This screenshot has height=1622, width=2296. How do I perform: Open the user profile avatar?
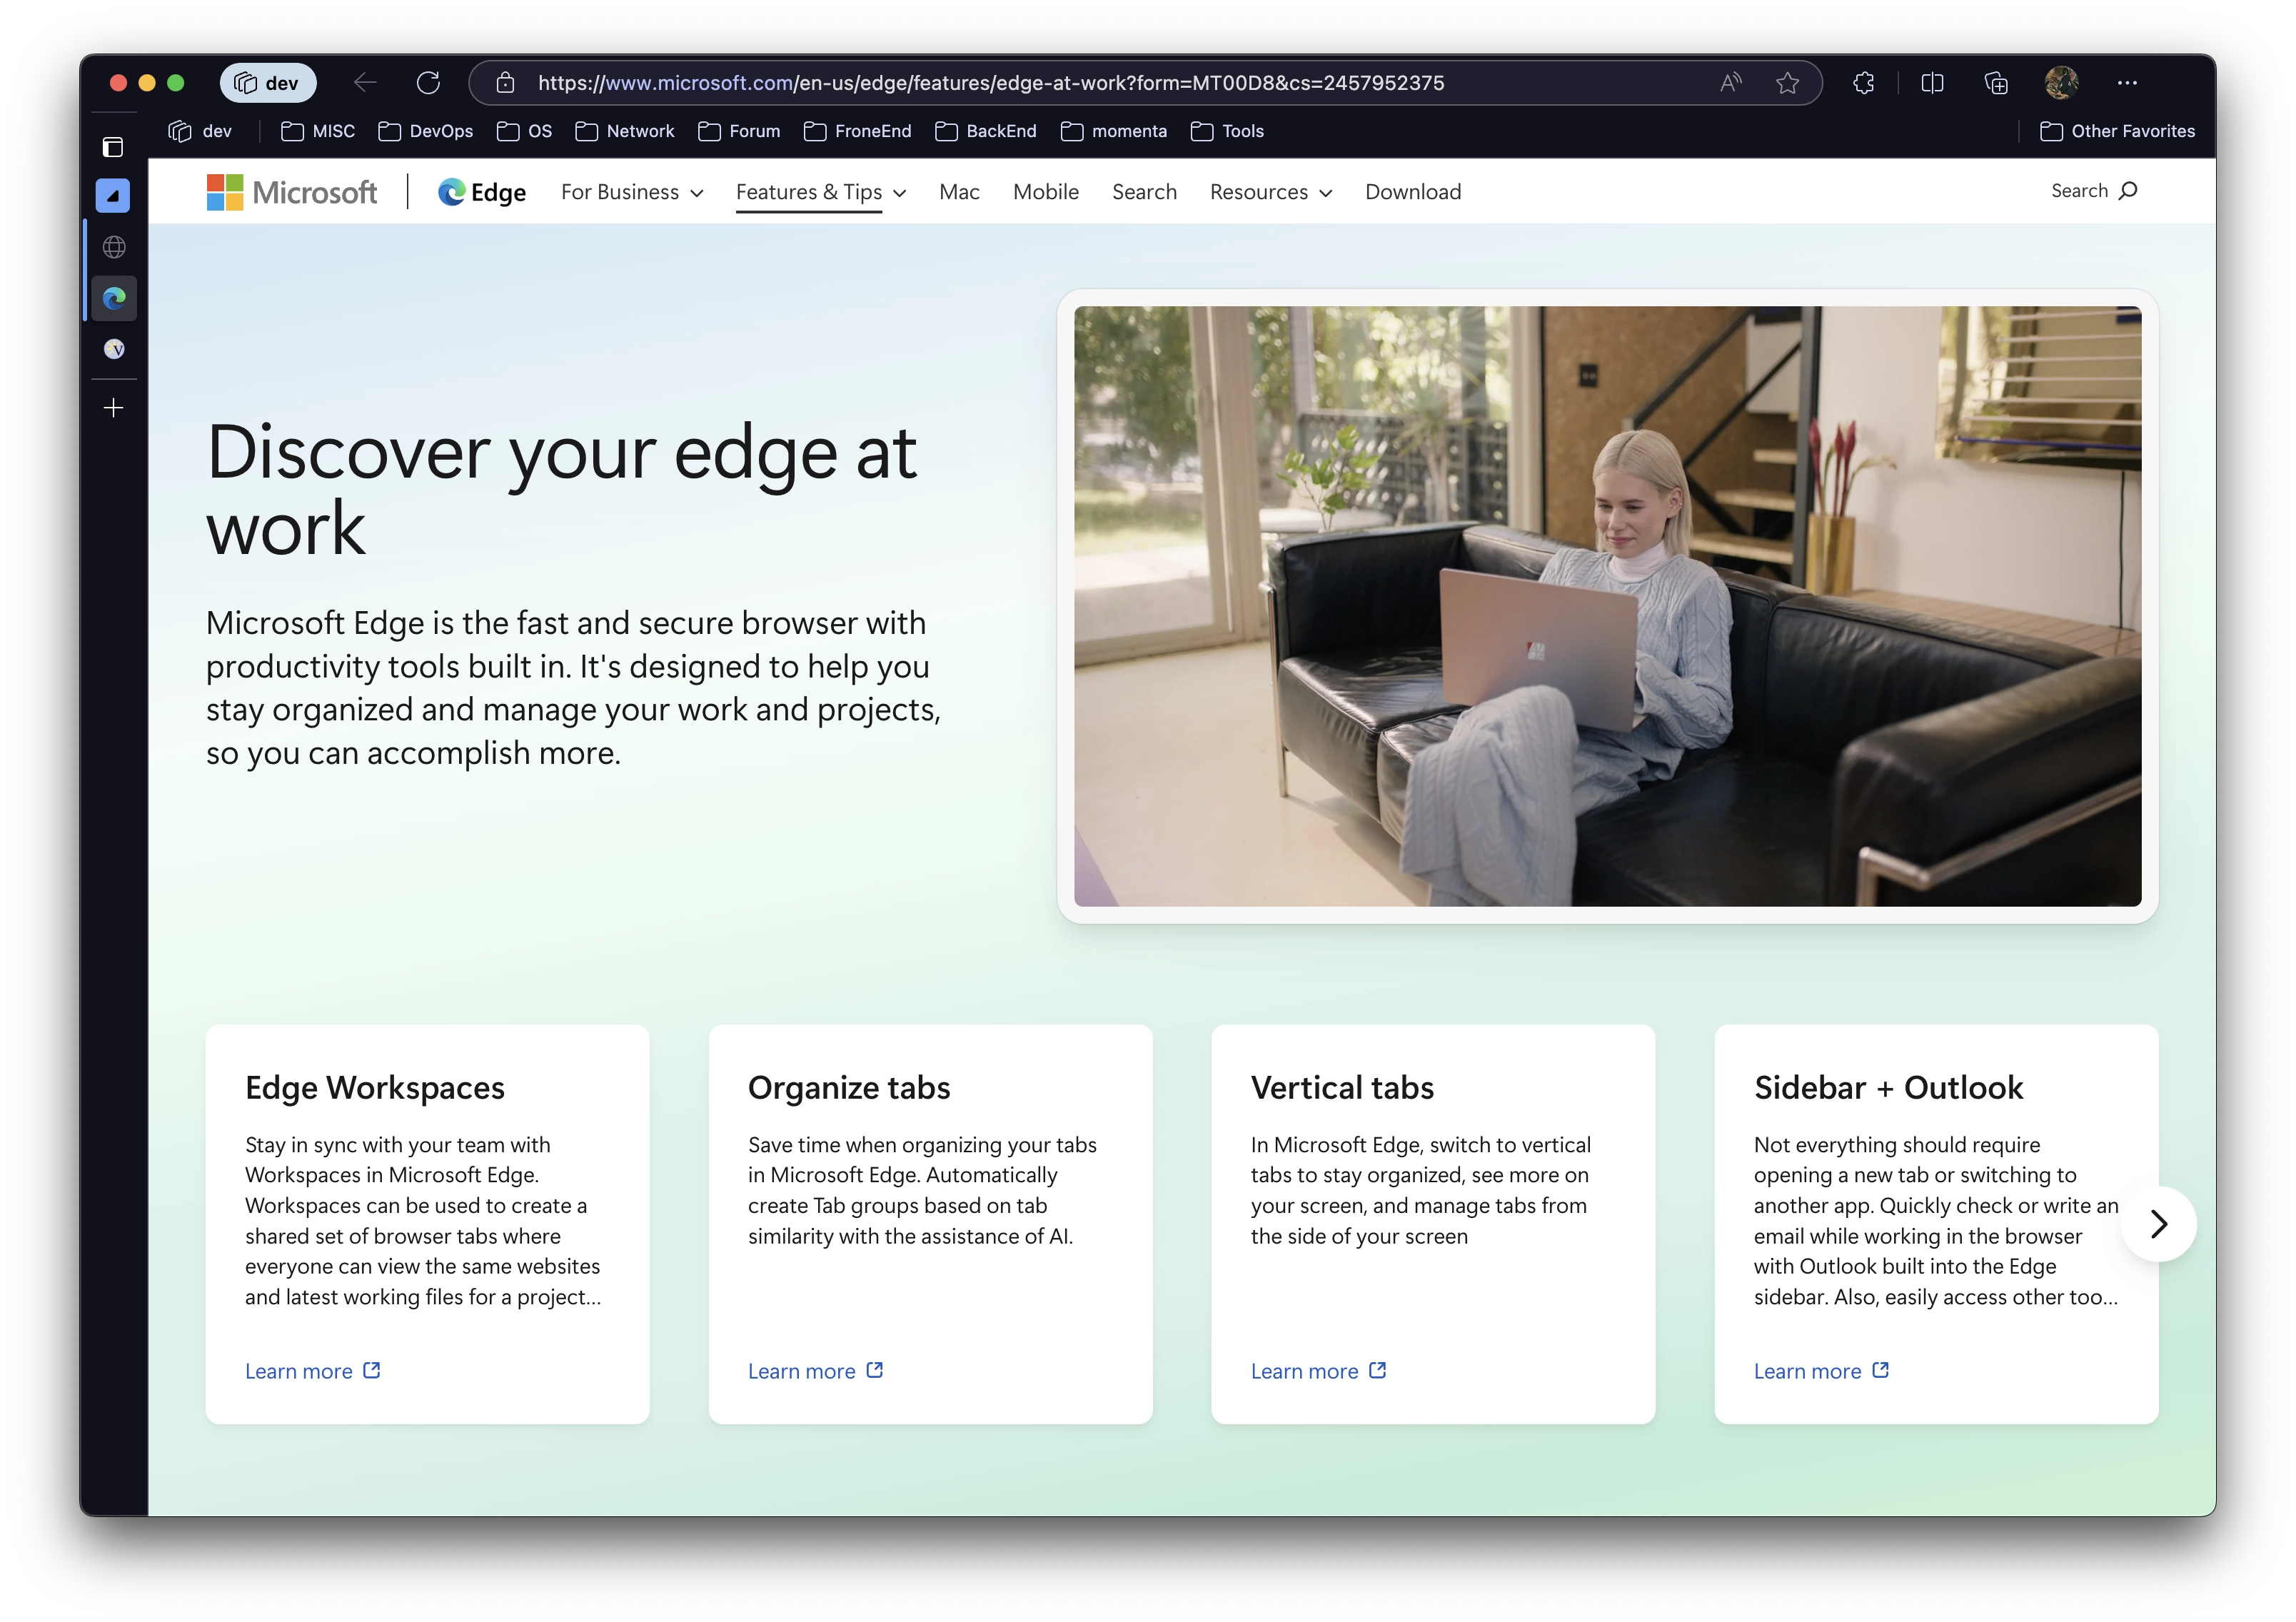tap(2061, 83)
